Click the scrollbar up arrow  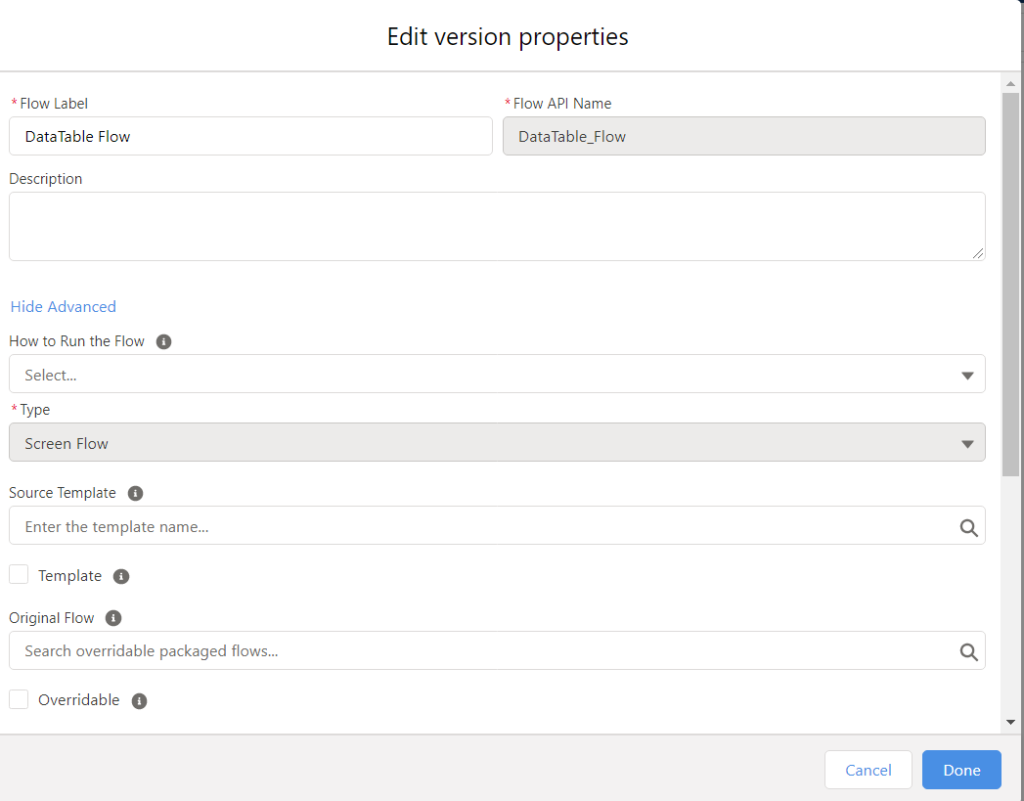point(1011,85)
